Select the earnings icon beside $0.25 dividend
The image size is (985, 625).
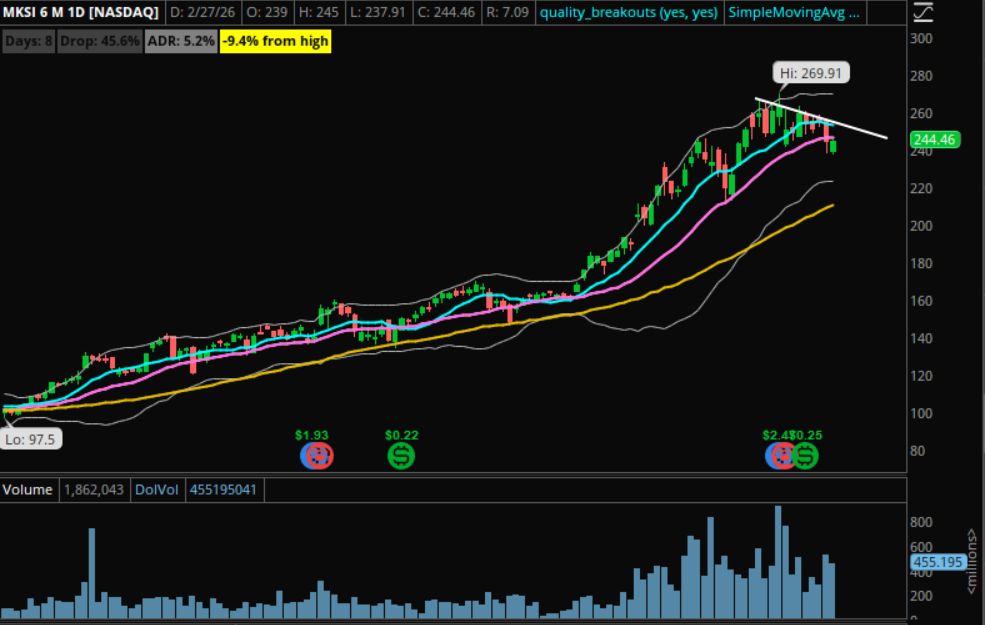781,456
